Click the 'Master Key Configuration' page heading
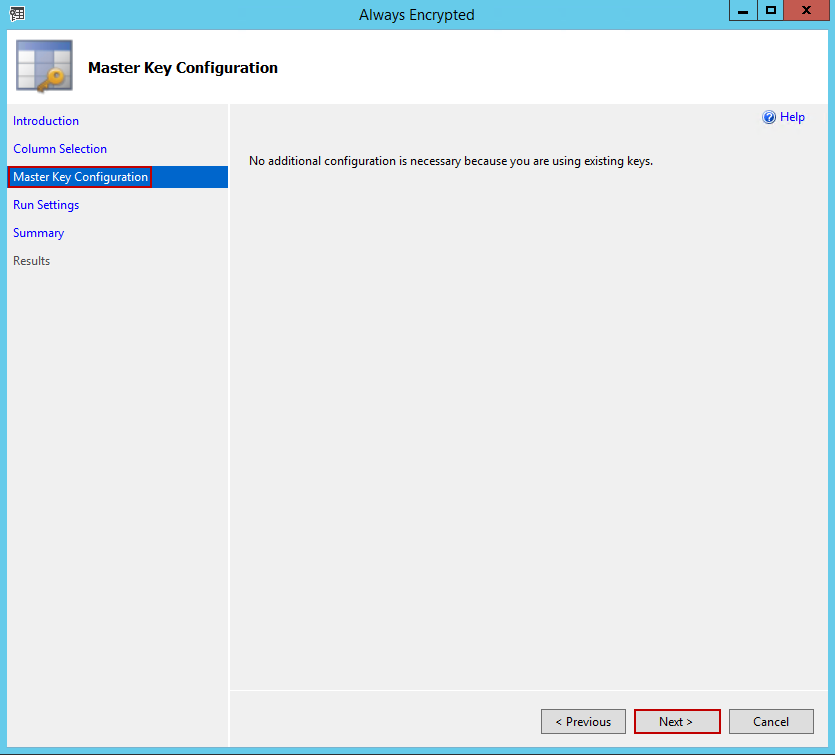 [183, 68]
